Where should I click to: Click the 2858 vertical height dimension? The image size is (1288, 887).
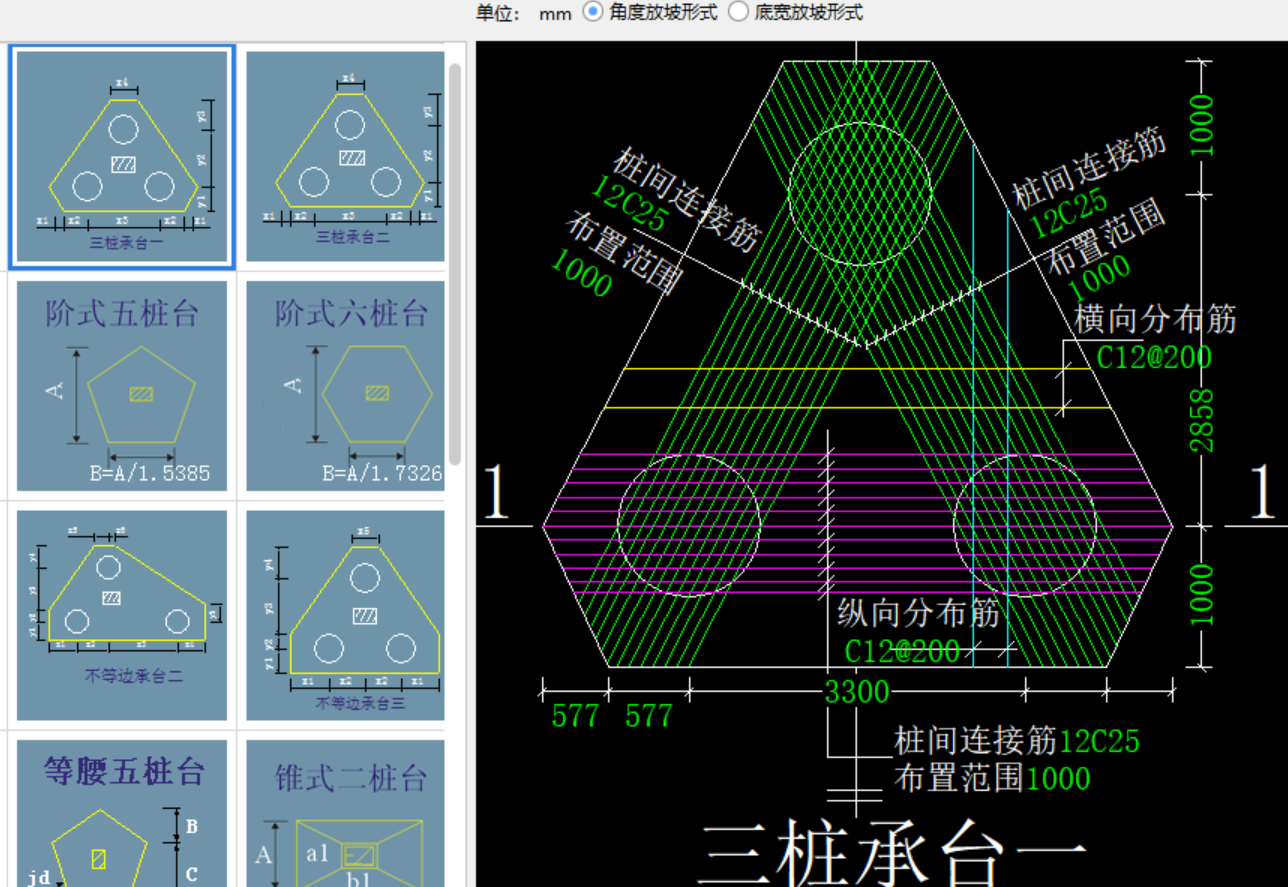[1201, 420]
